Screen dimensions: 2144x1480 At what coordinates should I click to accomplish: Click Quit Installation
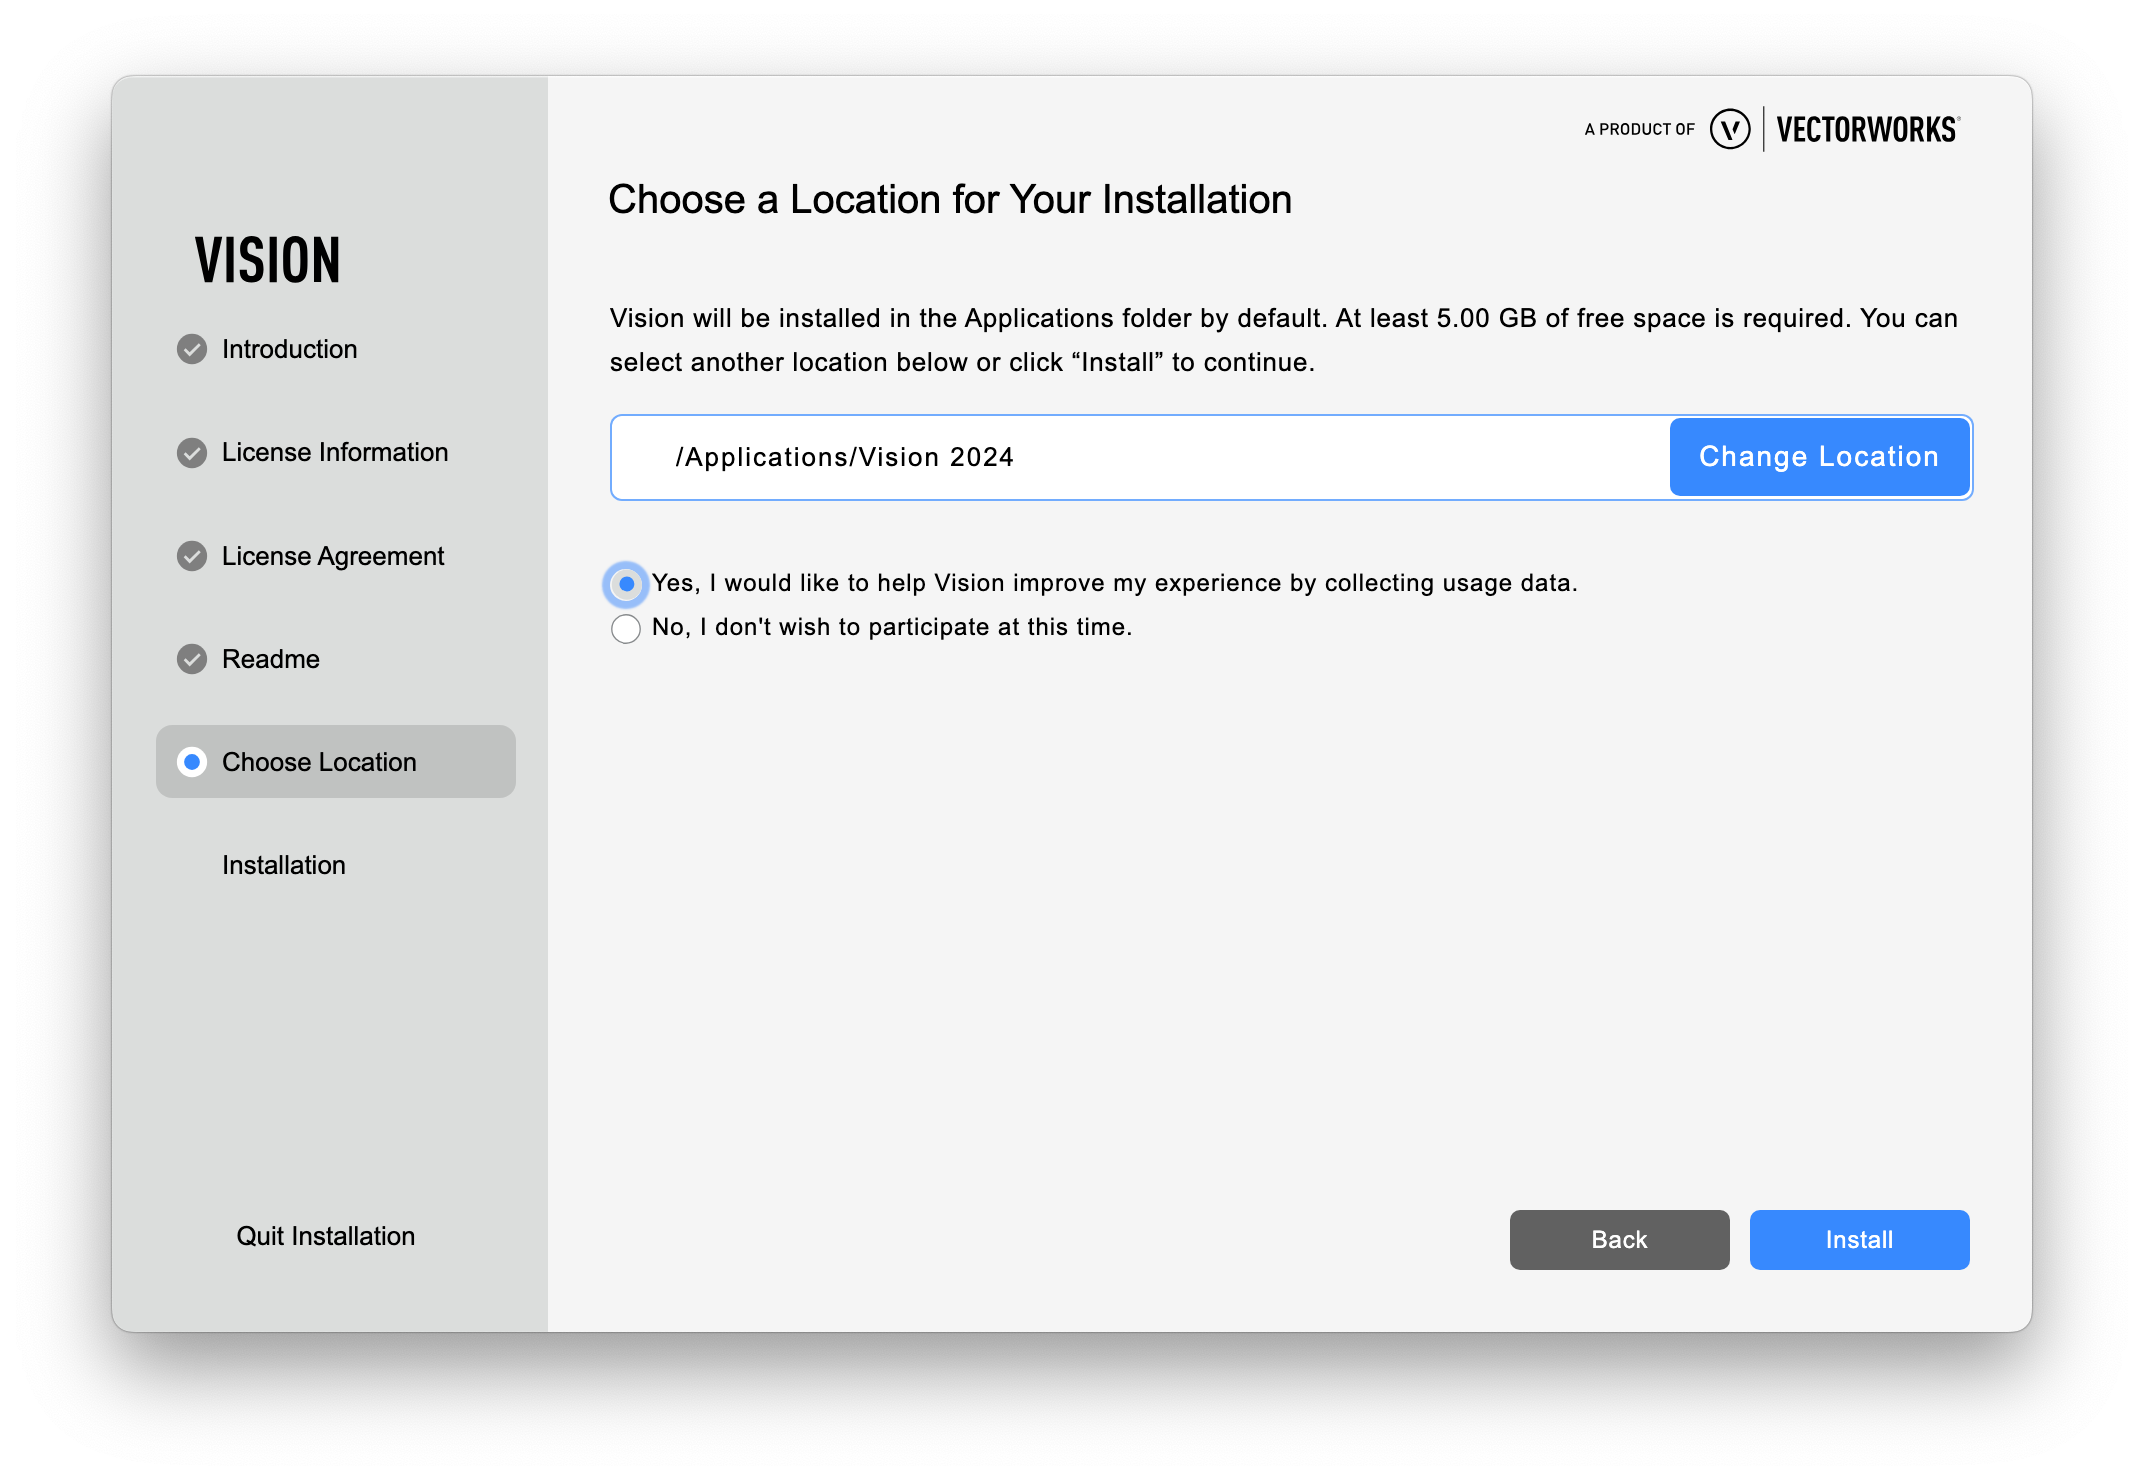326,1236
